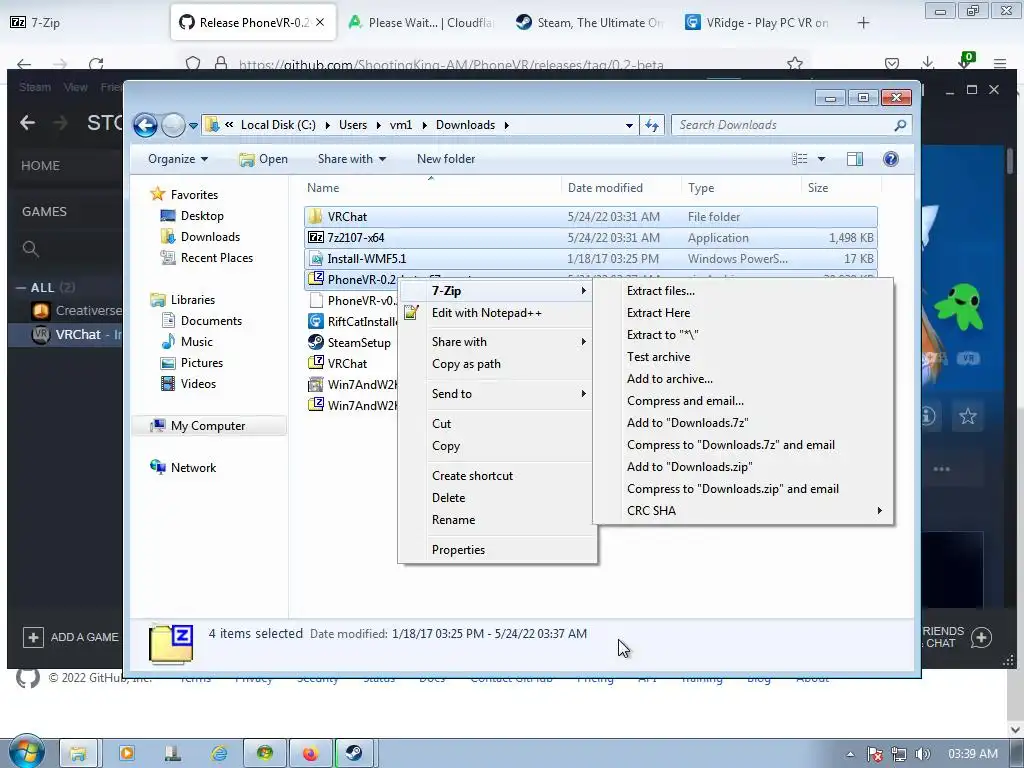Click Explorer back navigation arrow

point(145,125)
